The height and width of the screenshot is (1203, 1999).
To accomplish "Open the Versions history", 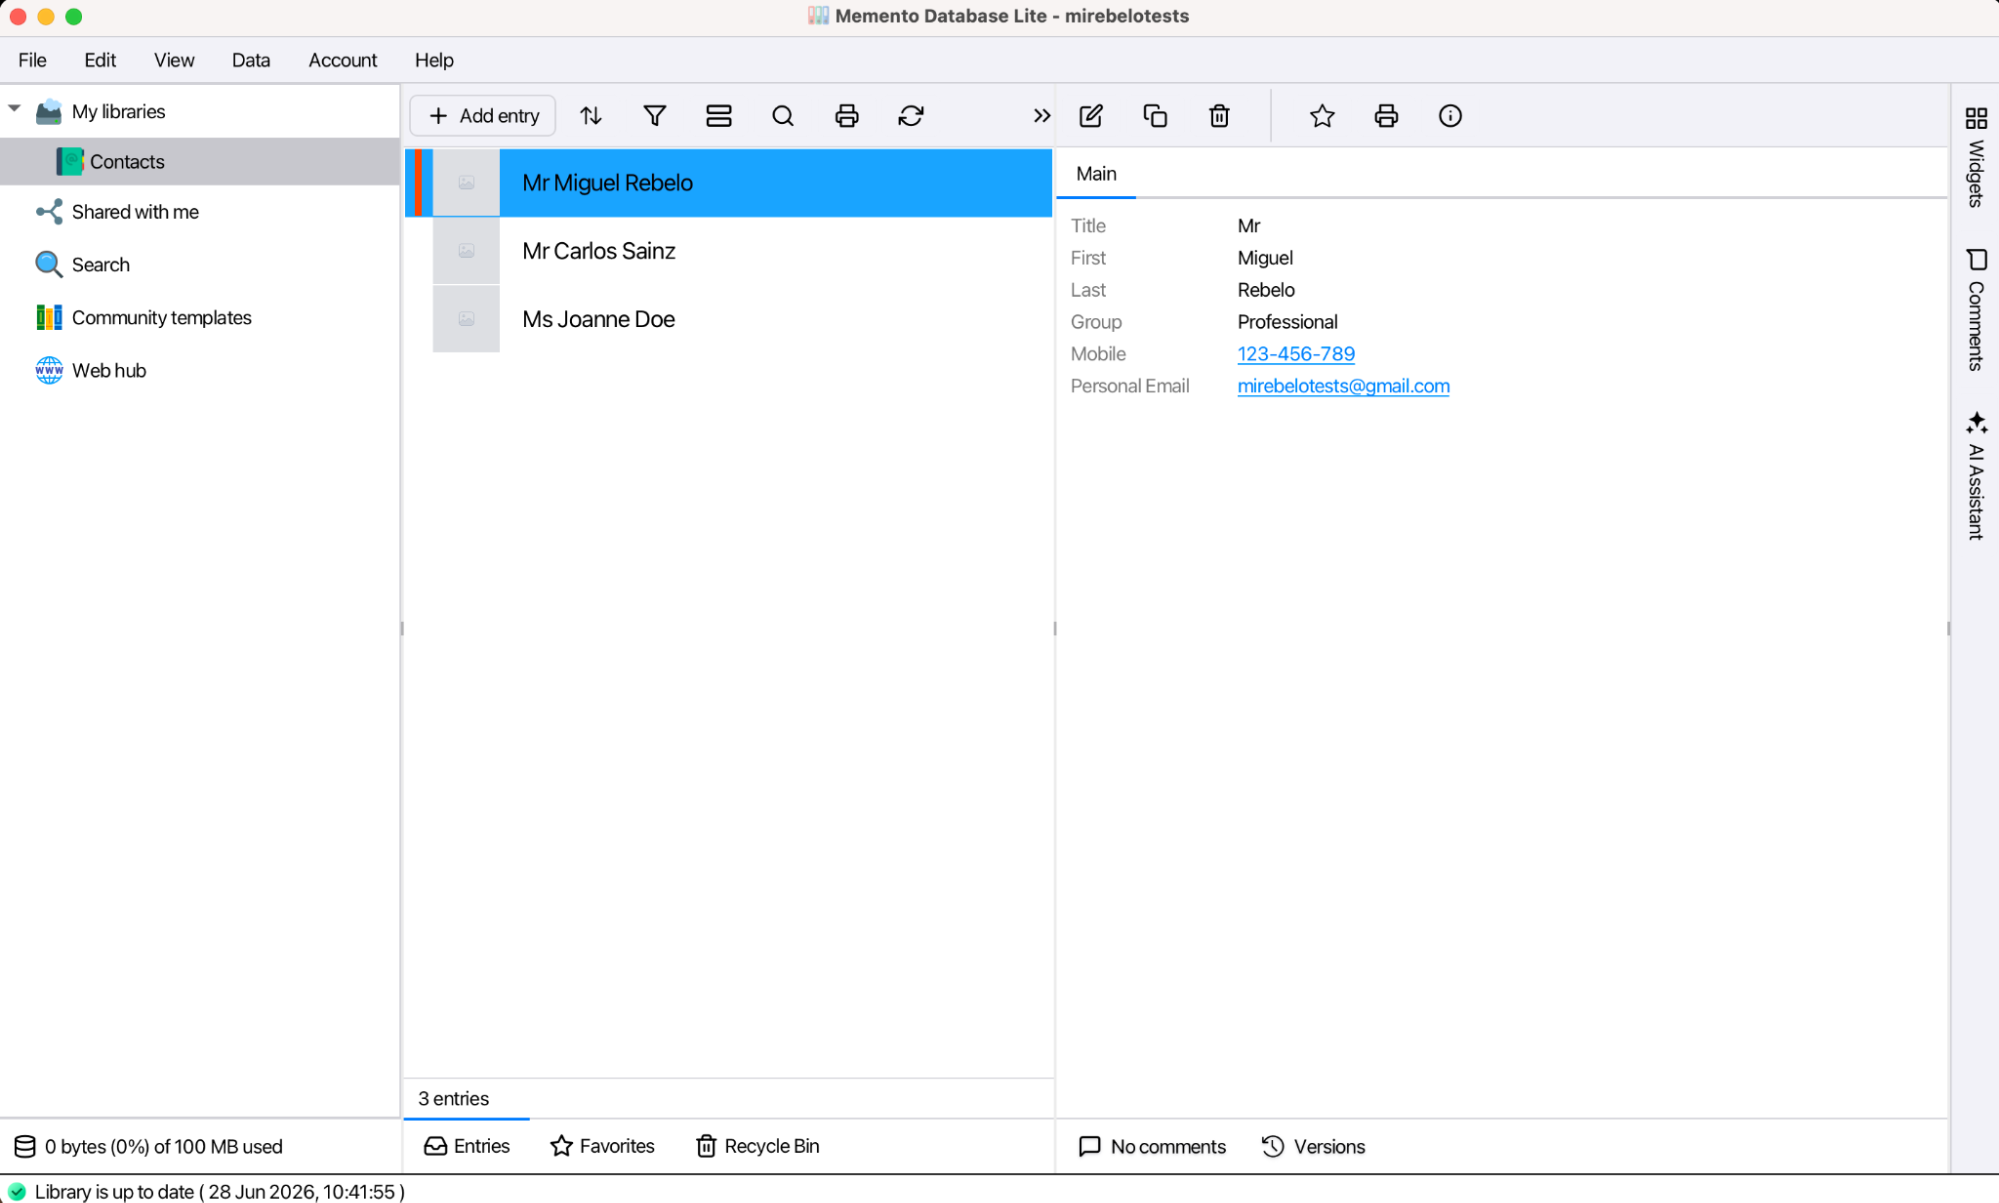I will pyautogui.click(x=1313, y=1146).
